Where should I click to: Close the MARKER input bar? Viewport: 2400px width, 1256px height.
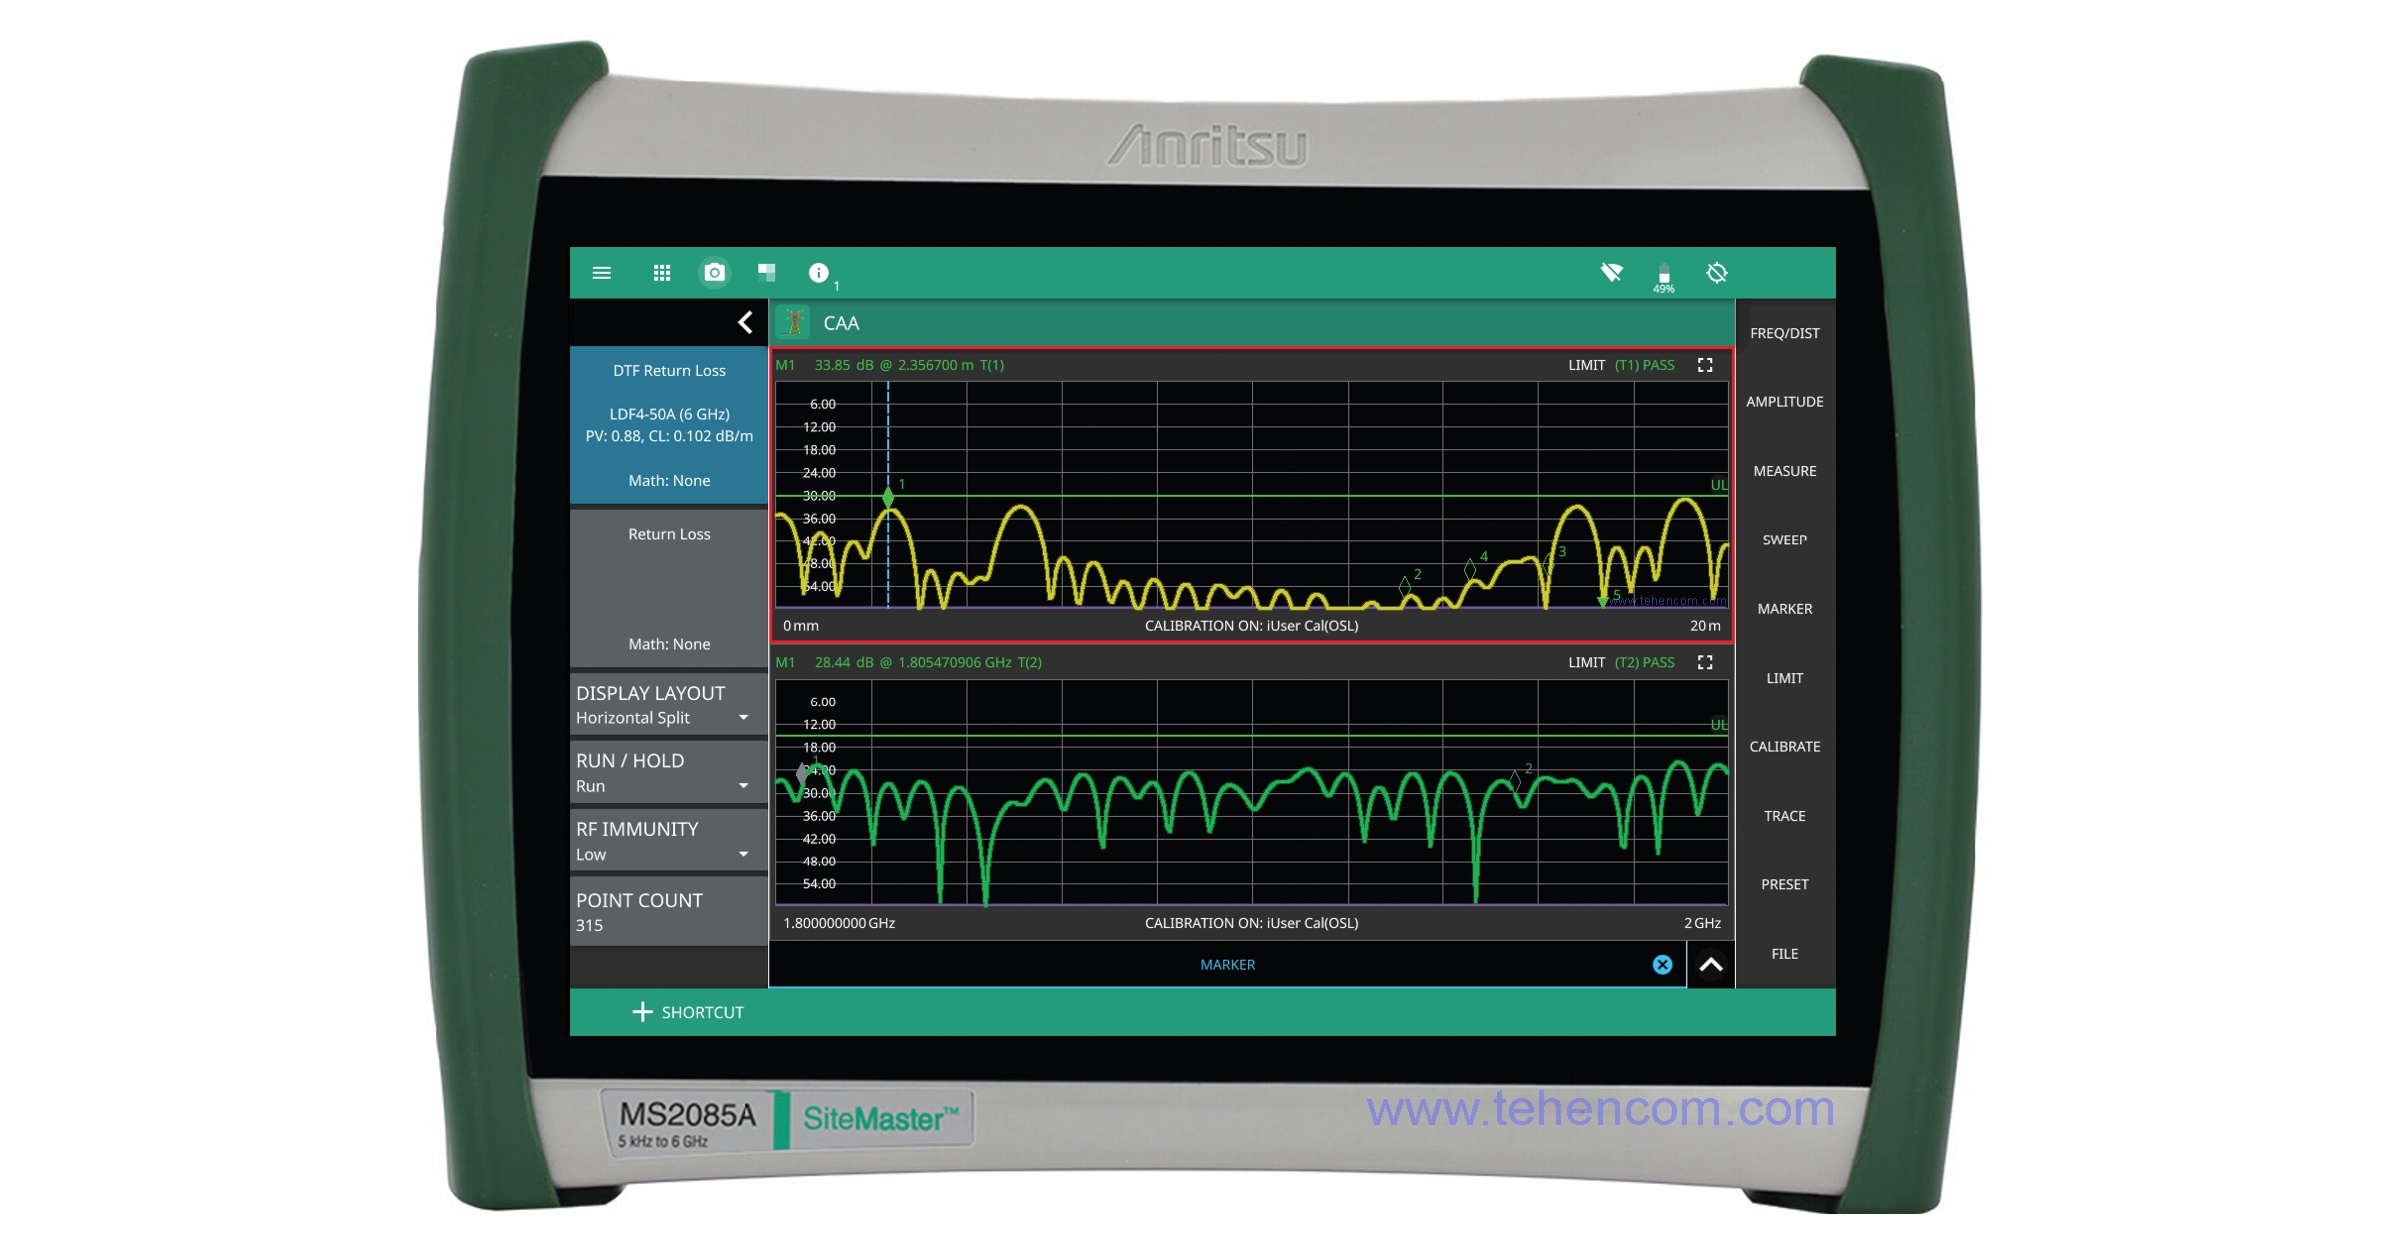point(1662,964)
